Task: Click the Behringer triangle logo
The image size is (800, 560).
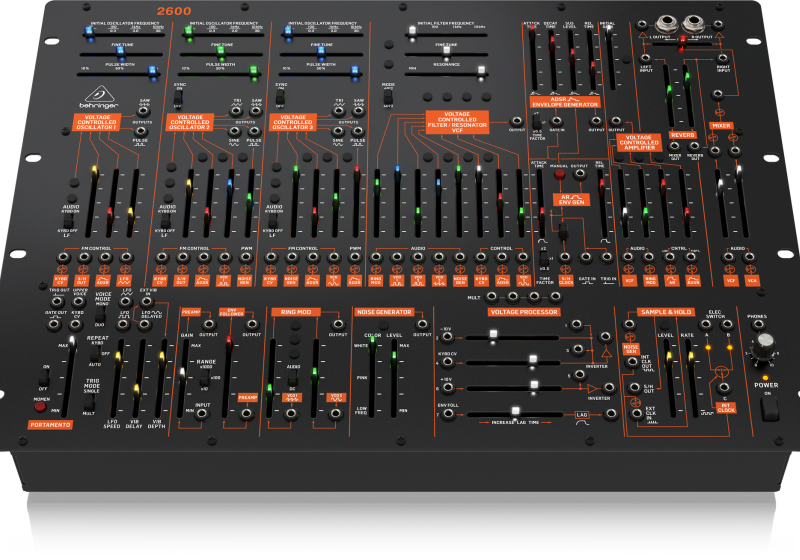Action: [x=99, y=93]
